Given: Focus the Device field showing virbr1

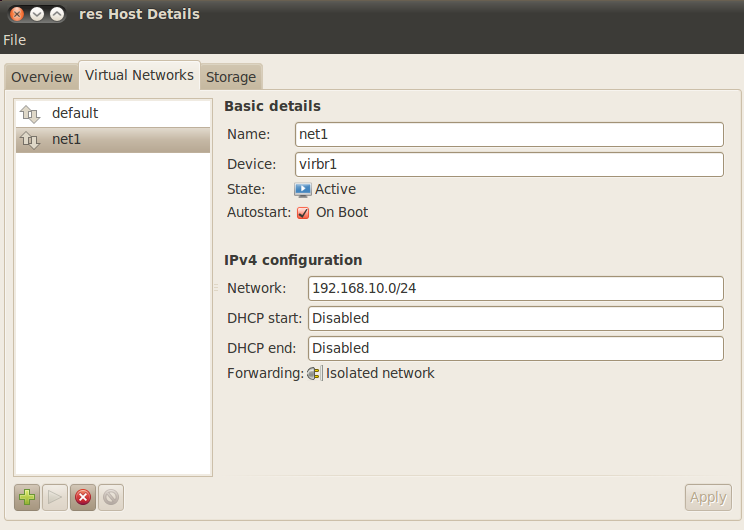Looking at the screenshot, I should click(509, 164).
